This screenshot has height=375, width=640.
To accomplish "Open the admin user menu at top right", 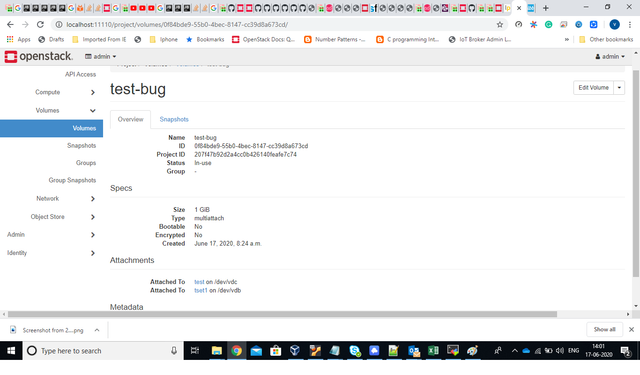I will click(610, 56).
